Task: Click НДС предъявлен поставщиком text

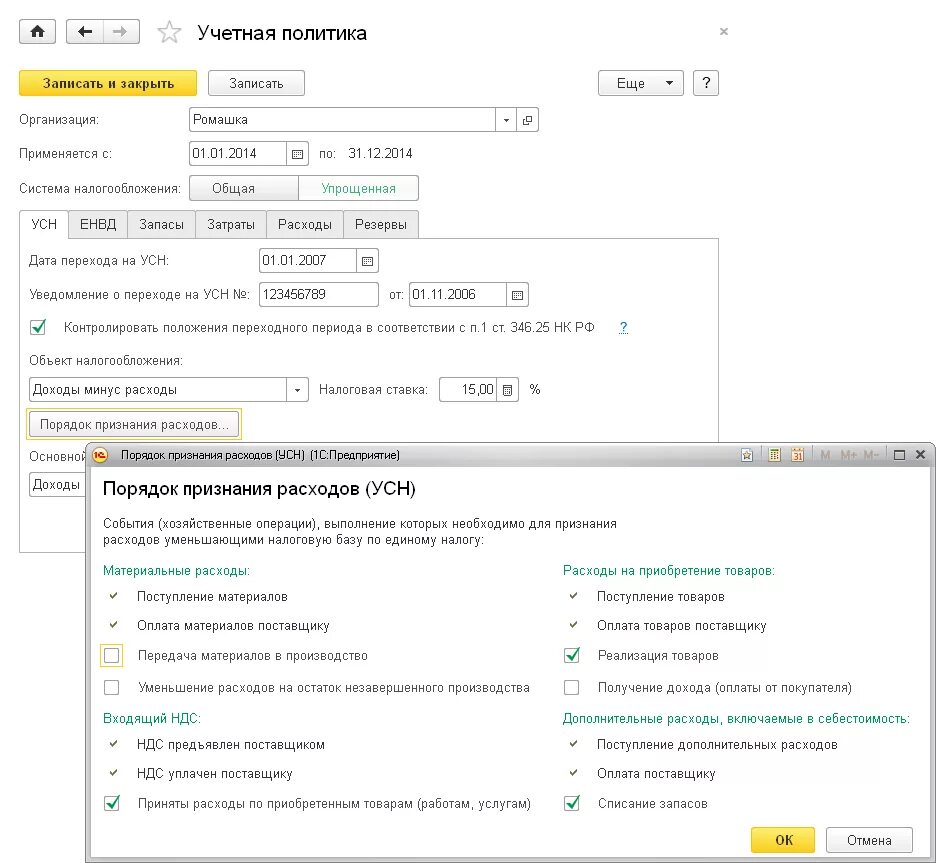Action: pos(230,745)
